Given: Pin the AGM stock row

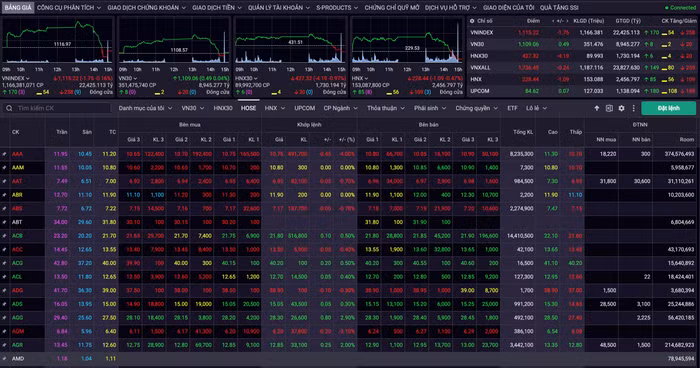Looking at the screenshot, I should tap(4, 331).
